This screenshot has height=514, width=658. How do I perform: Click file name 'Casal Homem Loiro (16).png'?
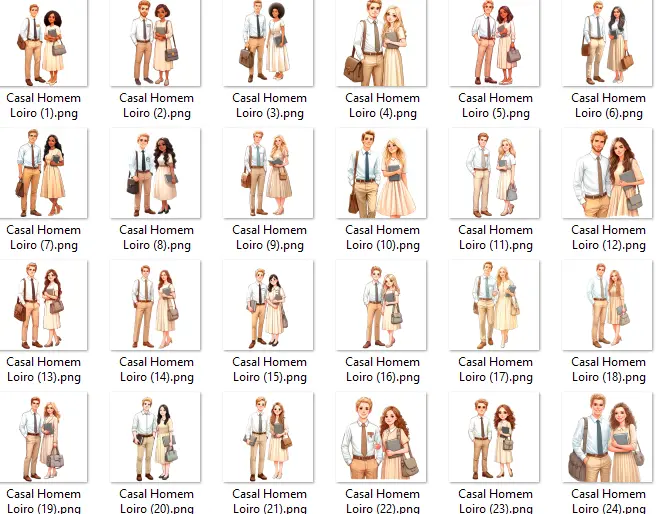coord(382,369)
